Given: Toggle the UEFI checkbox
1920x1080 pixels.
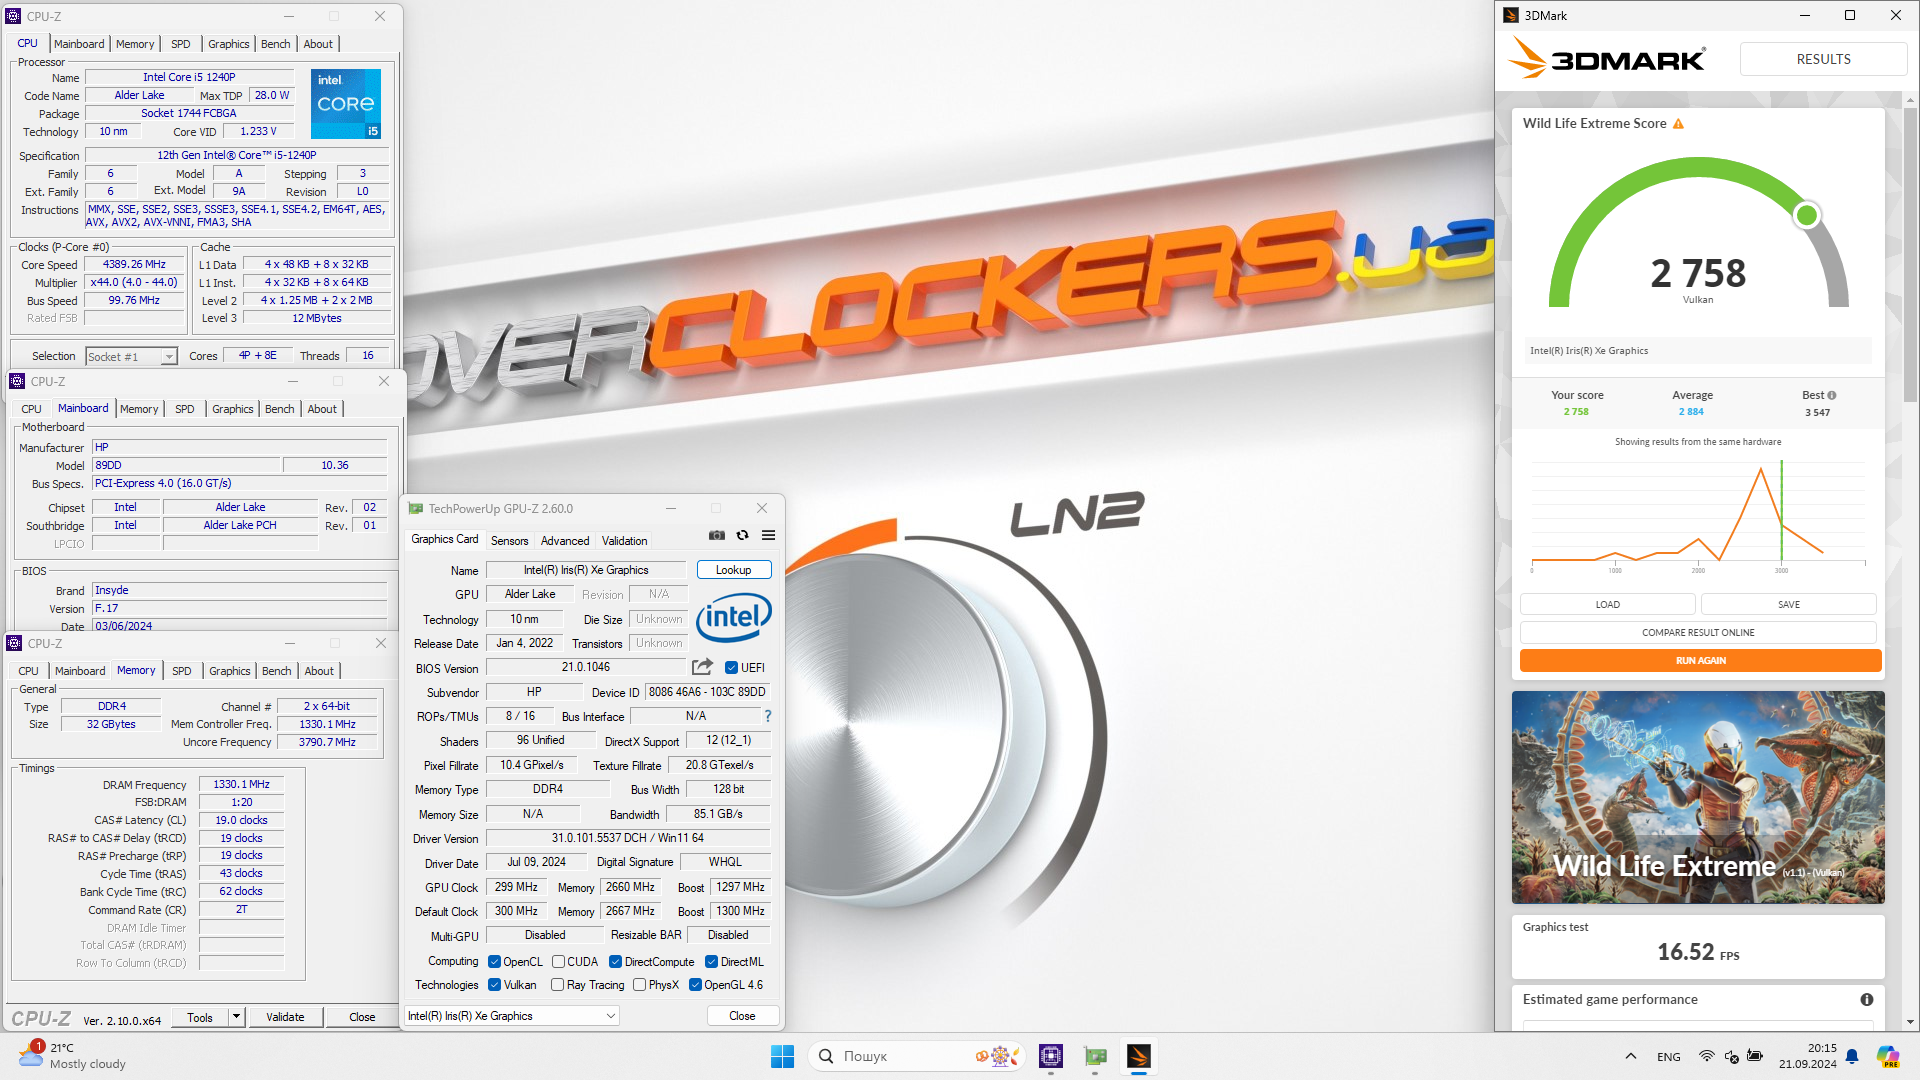Looking at the screenshot, I should point(732,668).
